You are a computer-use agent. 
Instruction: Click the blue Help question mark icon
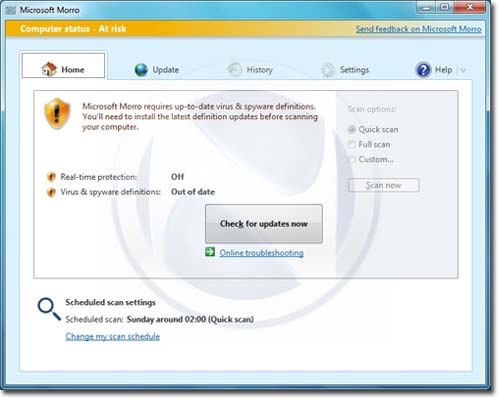click(423, 70)
